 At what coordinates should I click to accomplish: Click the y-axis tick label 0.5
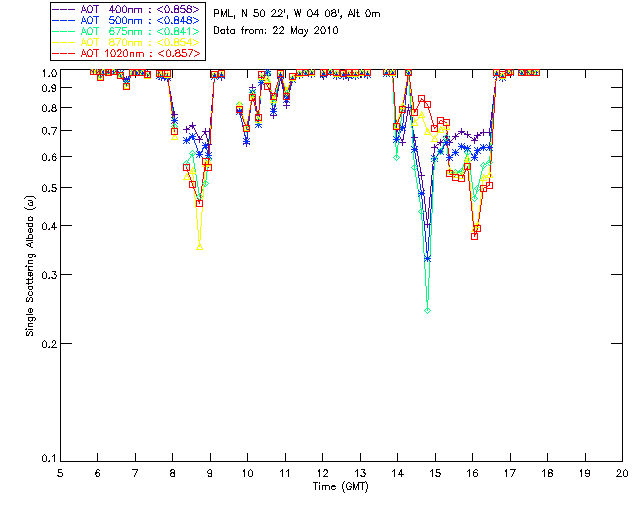(49, 188)
